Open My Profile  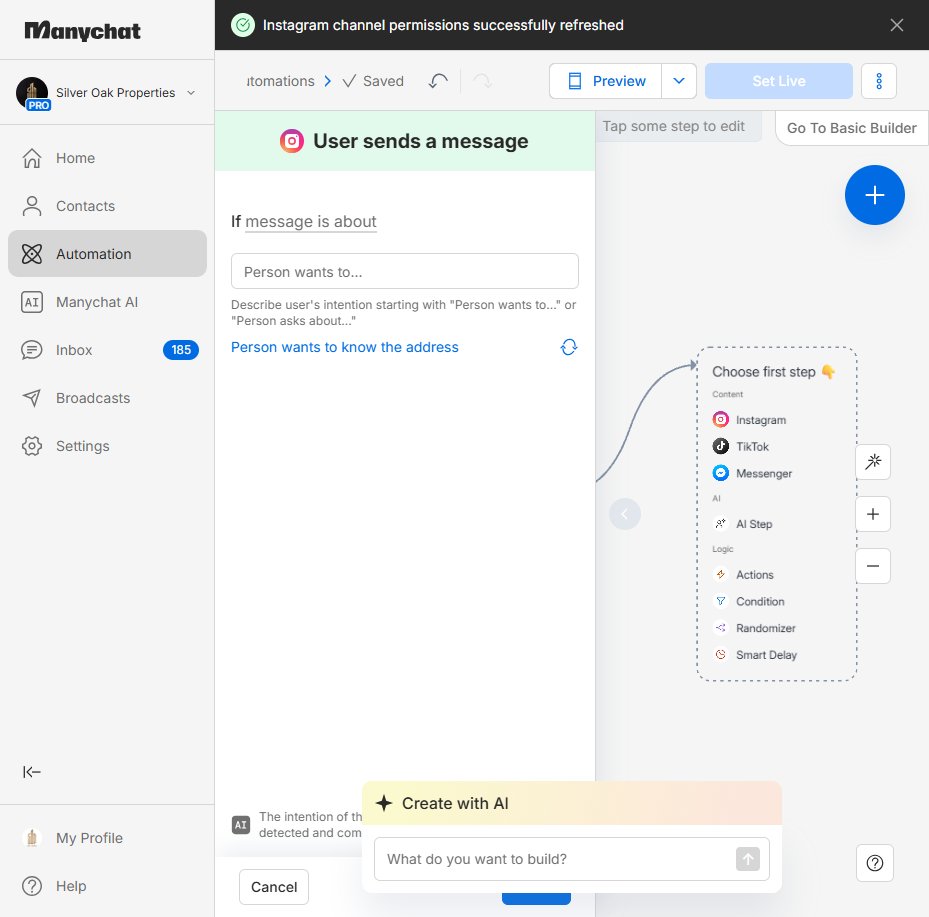[107, 838]
